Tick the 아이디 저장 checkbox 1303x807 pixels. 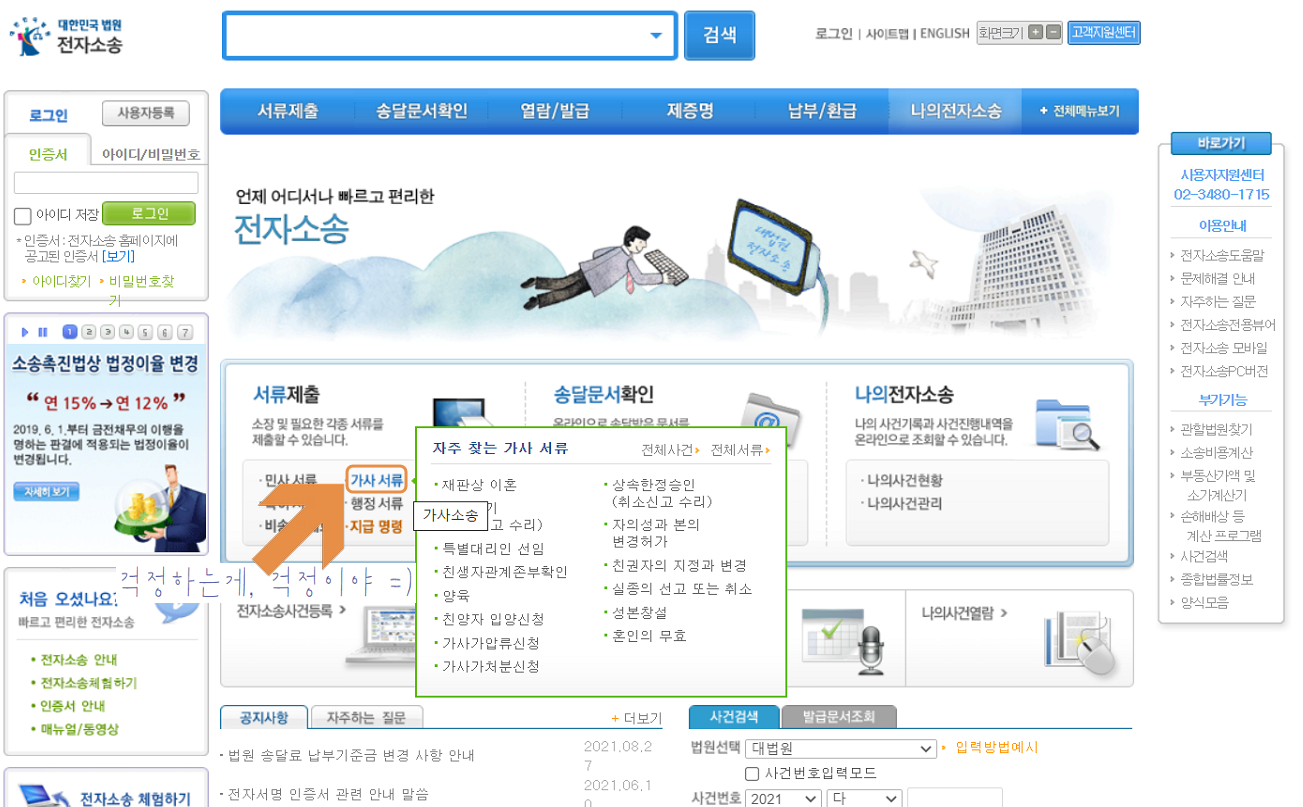pyautogui.click(x=23, y=215)
